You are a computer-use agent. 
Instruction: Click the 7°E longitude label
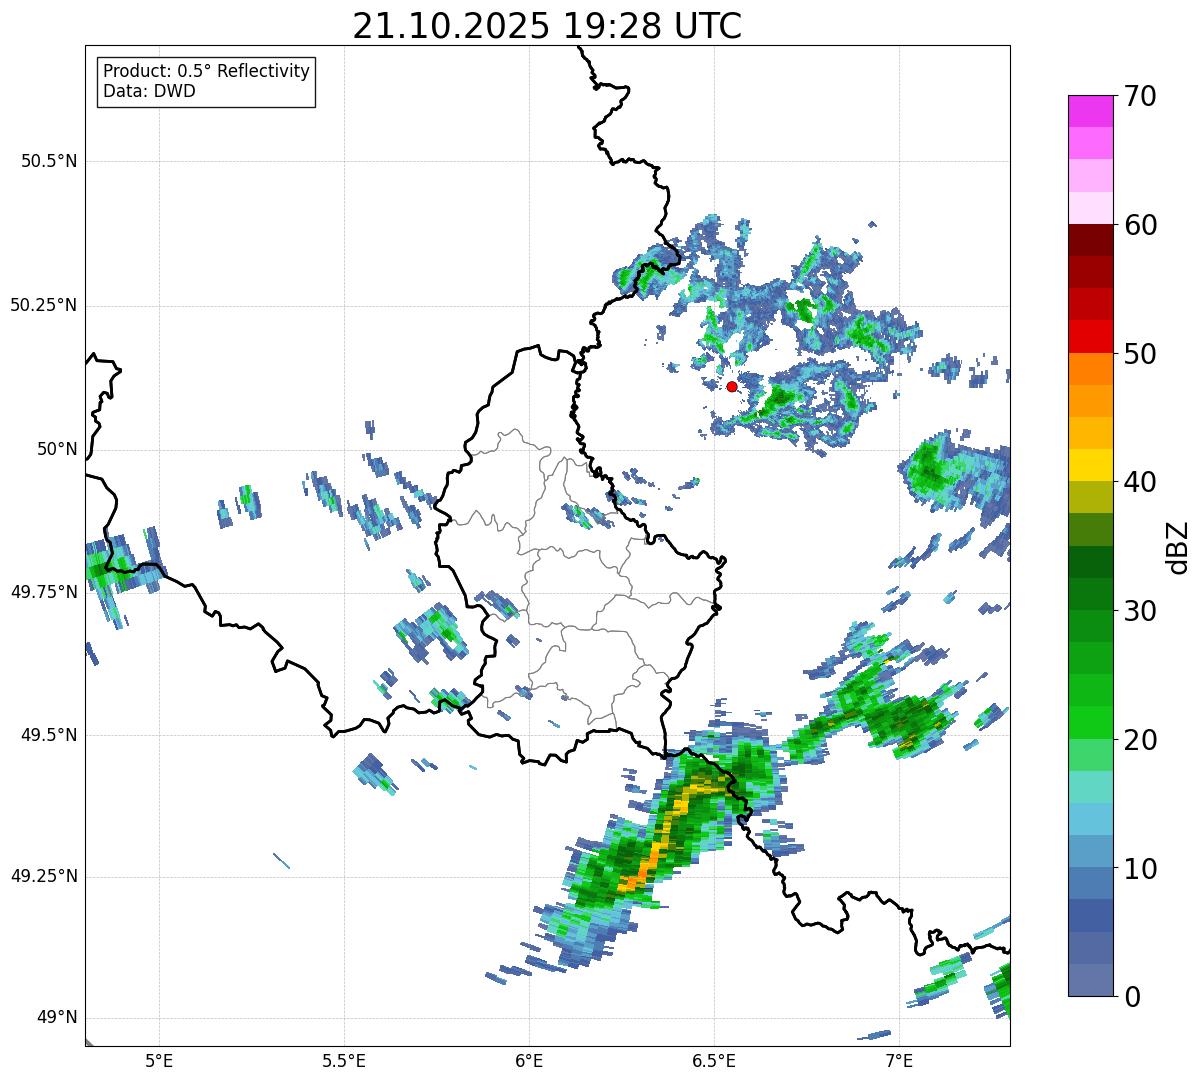click(x=899, y=1060)
